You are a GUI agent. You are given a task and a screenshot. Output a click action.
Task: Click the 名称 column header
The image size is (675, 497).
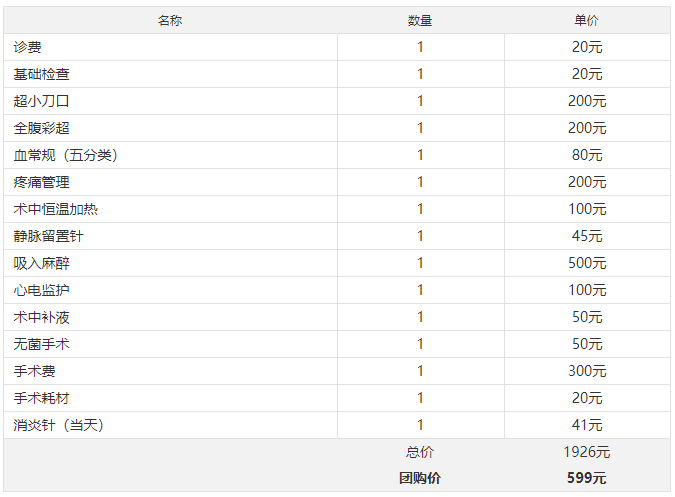(170, 20)
